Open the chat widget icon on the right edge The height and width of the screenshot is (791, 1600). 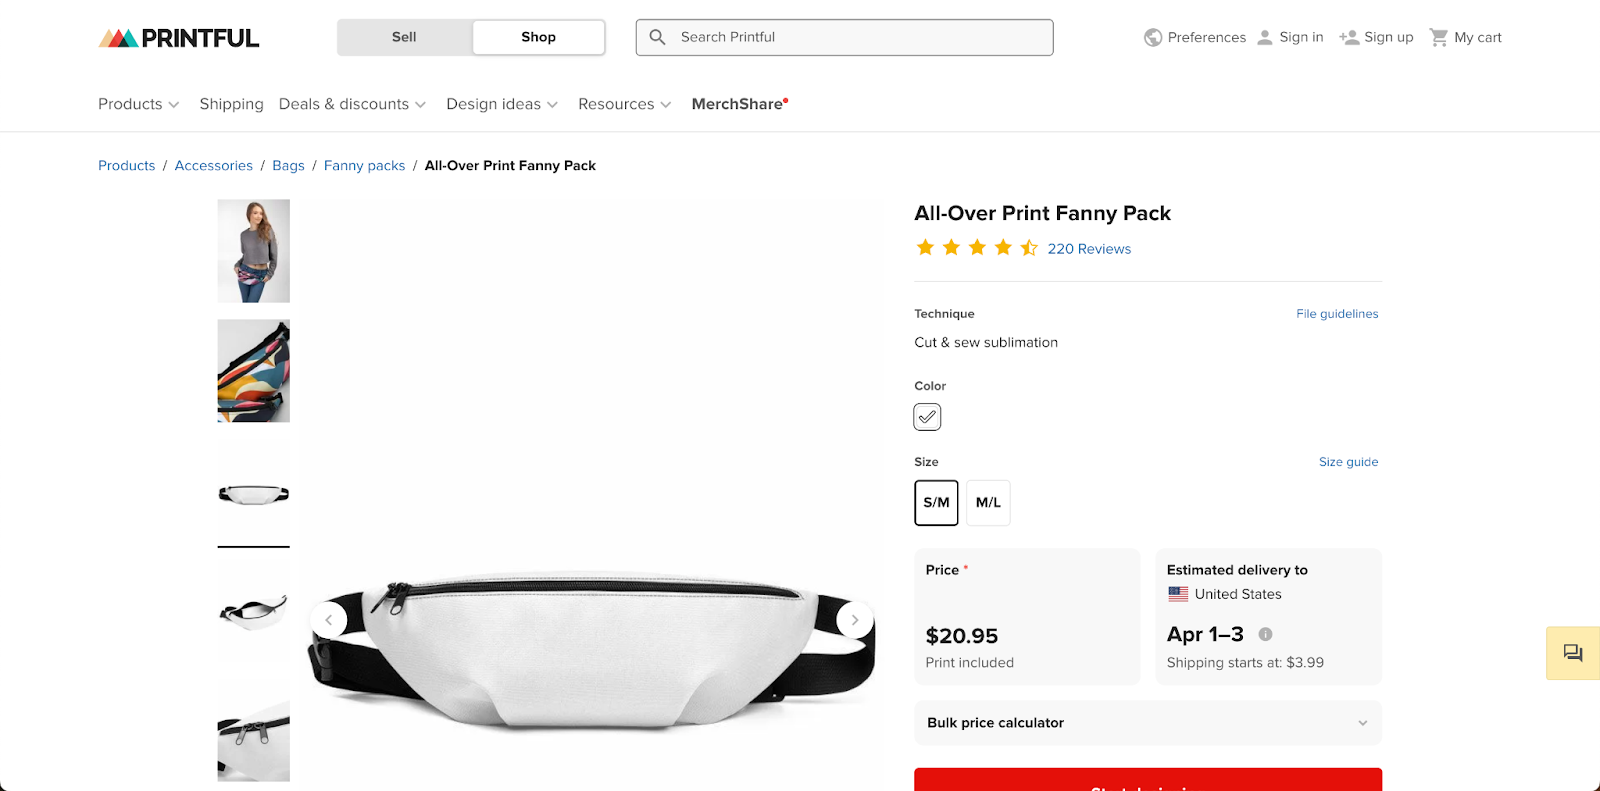click(x=1572, y=652)
